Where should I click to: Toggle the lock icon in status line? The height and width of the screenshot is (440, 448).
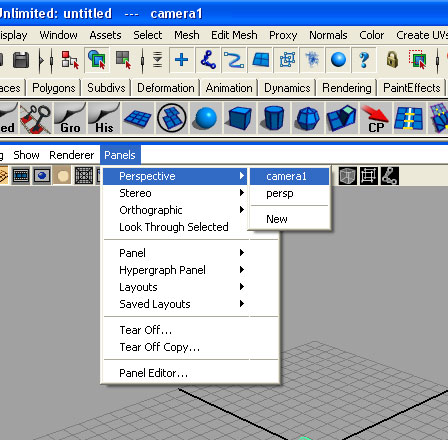[x=392, y=60]
